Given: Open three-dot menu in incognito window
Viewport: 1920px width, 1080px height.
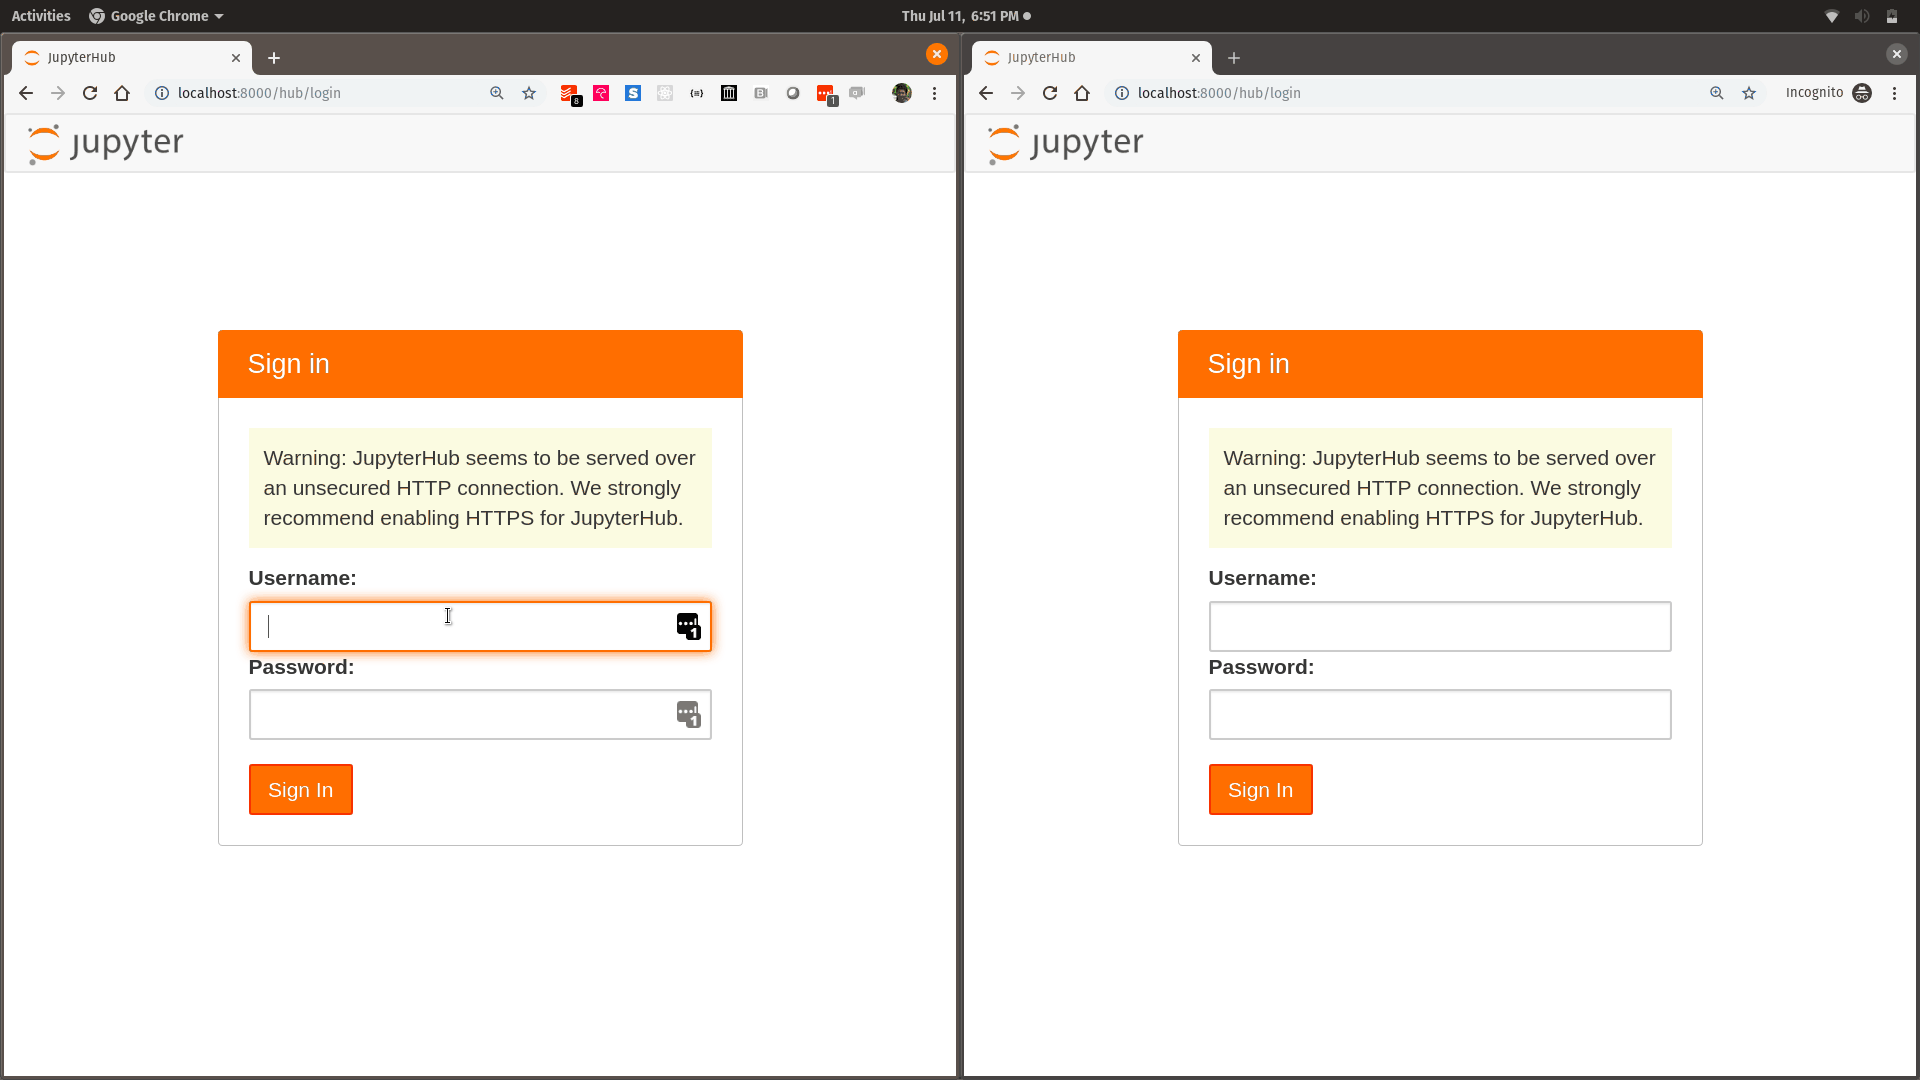Looking at the screenshot, I should pos(1894,93).
